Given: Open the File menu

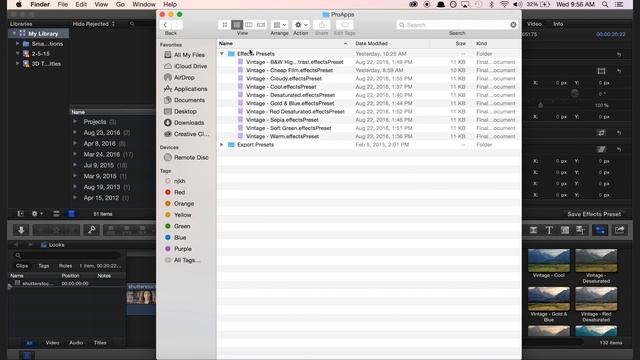Looking at the screenshot, I should pyautogui.click(x=62, y=4).
